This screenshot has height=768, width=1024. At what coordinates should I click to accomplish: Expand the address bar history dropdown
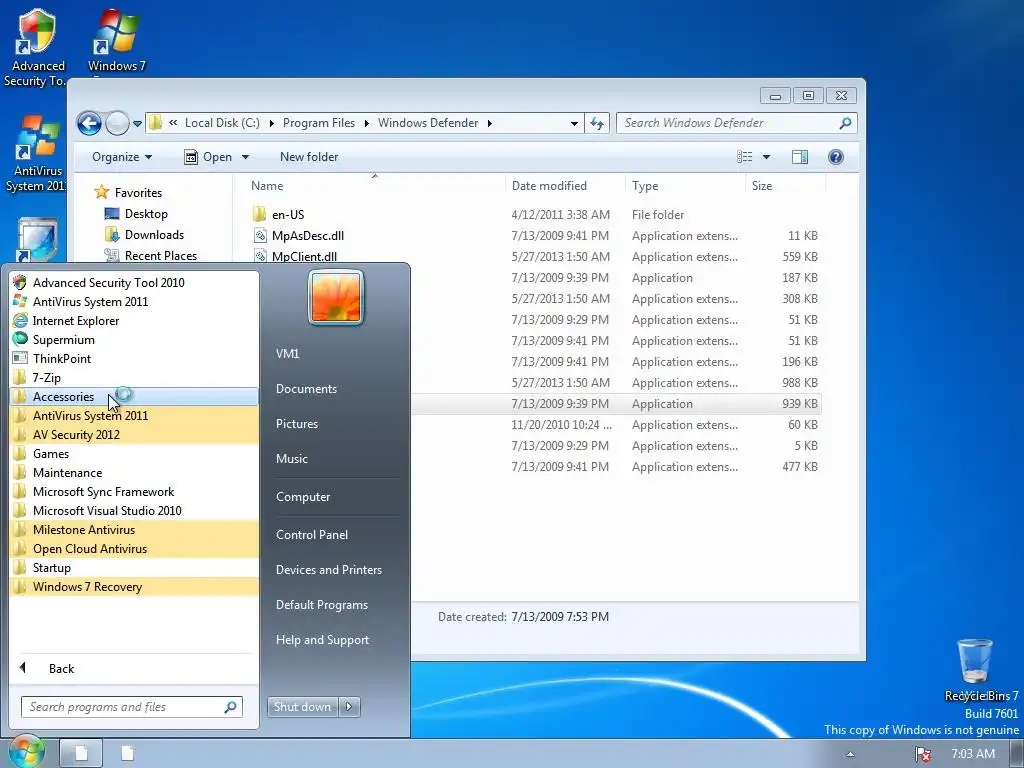574,123
